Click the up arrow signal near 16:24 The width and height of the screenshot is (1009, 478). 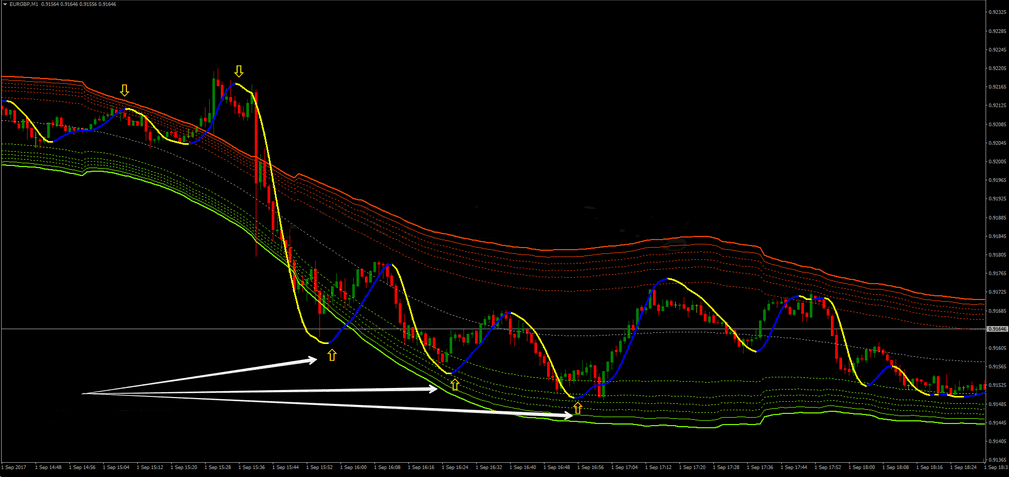pyautogui.click(x=455, y=384)
